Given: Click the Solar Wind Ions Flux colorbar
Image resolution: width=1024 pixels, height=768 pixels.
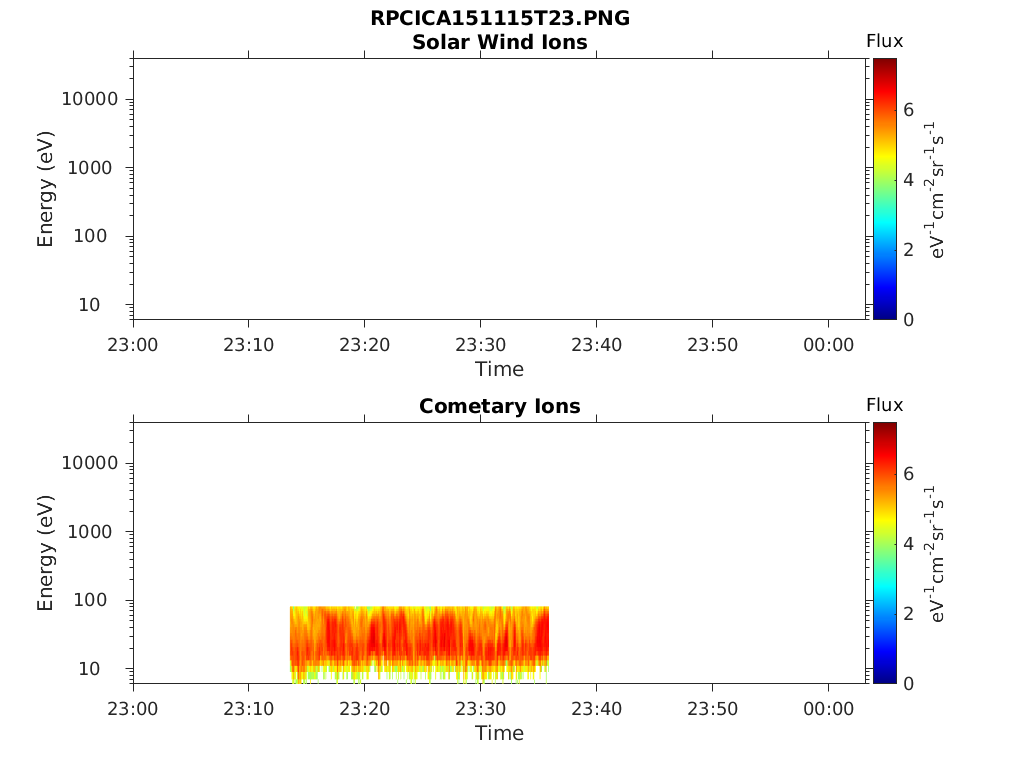Looking at the screenshot, I should pyautogui.click(x=885, y=189).
